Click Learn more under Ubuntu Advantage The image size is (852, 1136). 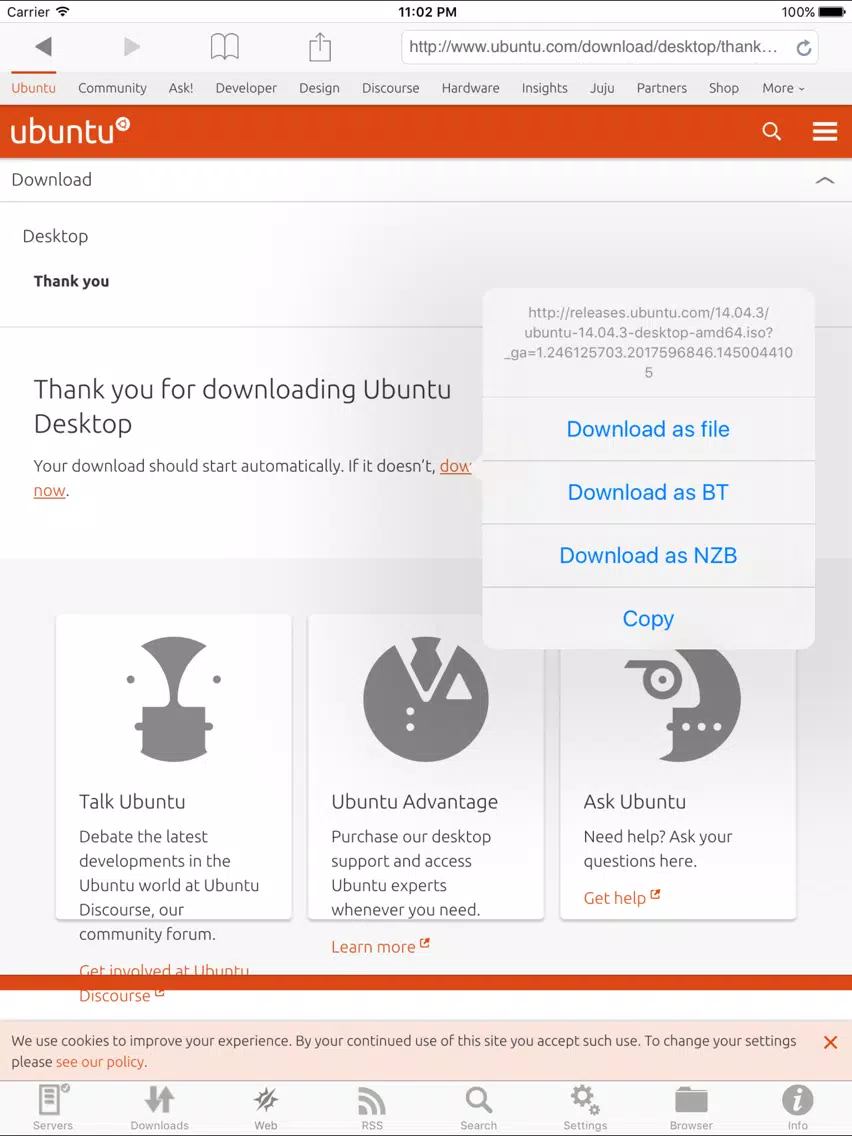coord(380,946)
